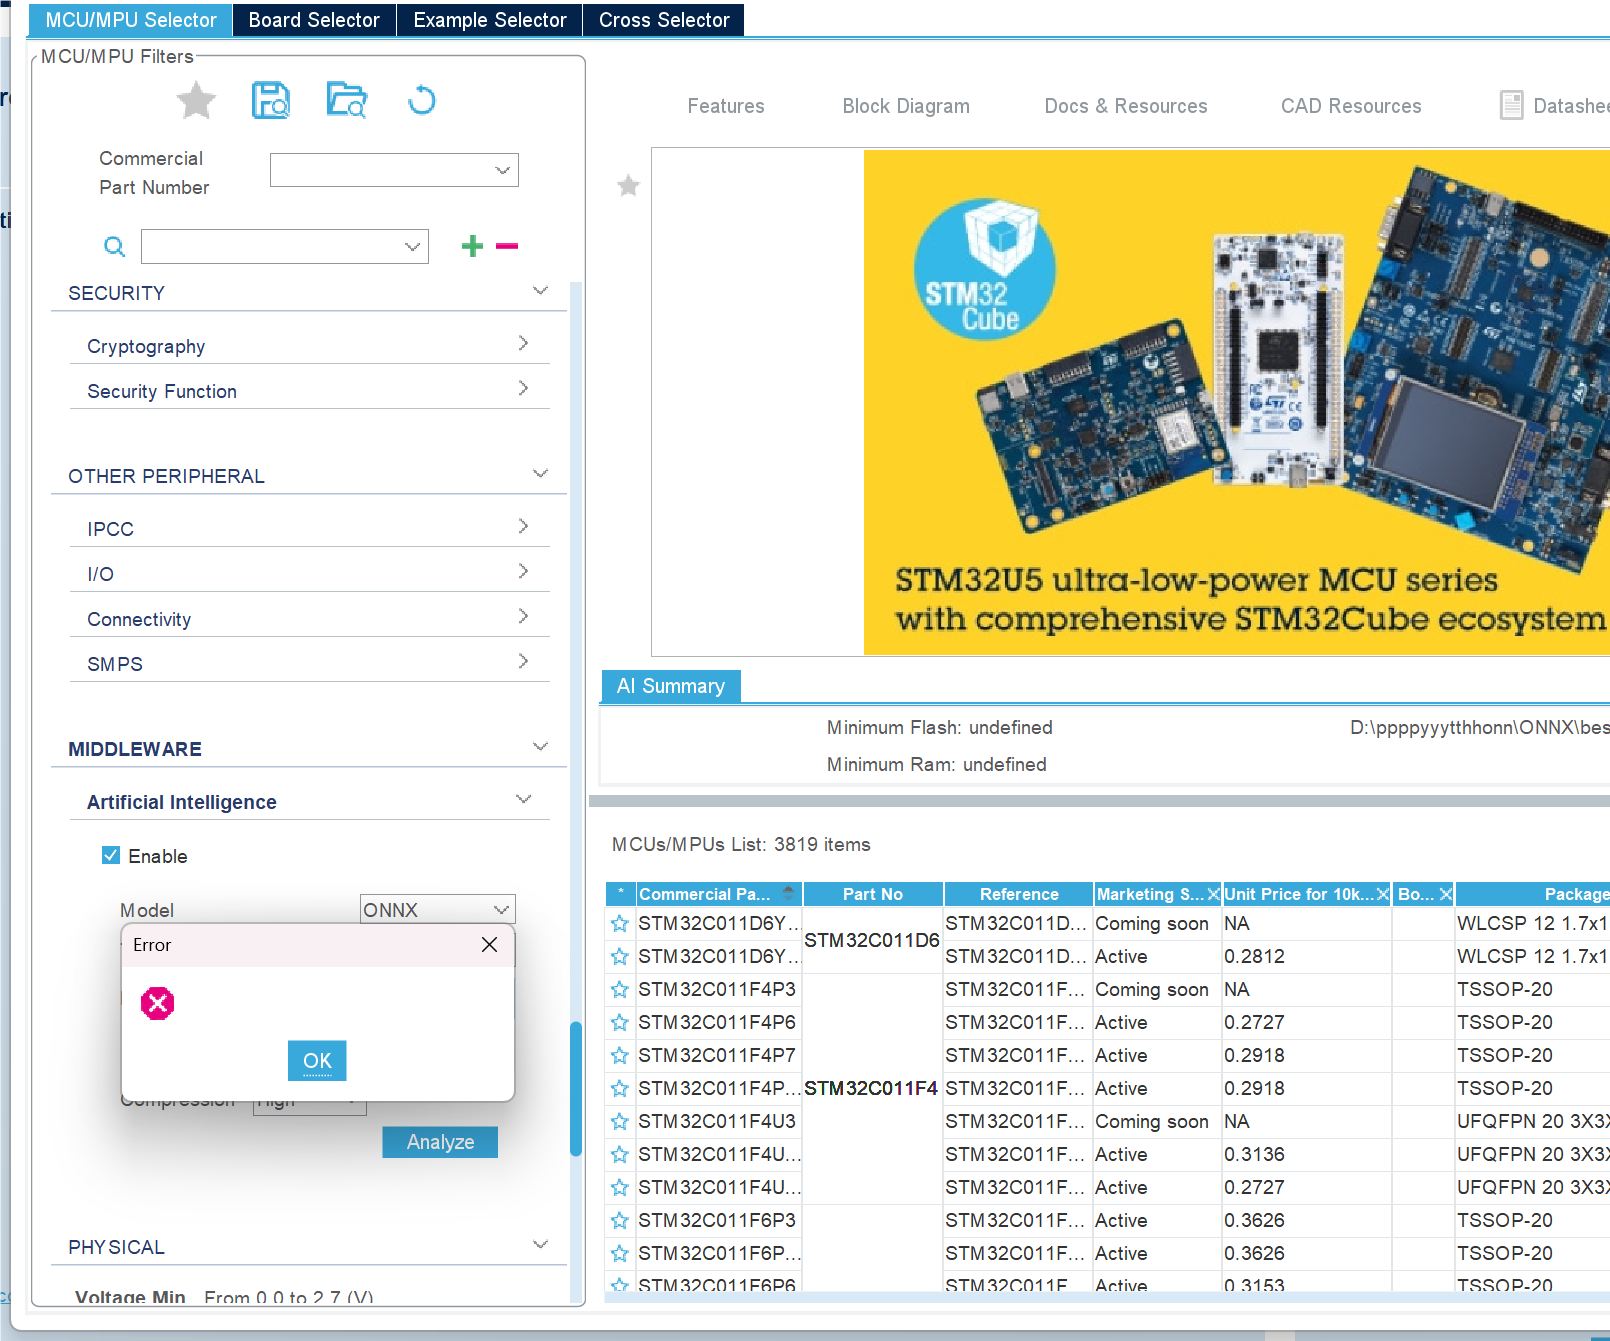Screen dimensions: 1610x1341
Task: Click the load saved search folder icon
Action: pos(347,100)
